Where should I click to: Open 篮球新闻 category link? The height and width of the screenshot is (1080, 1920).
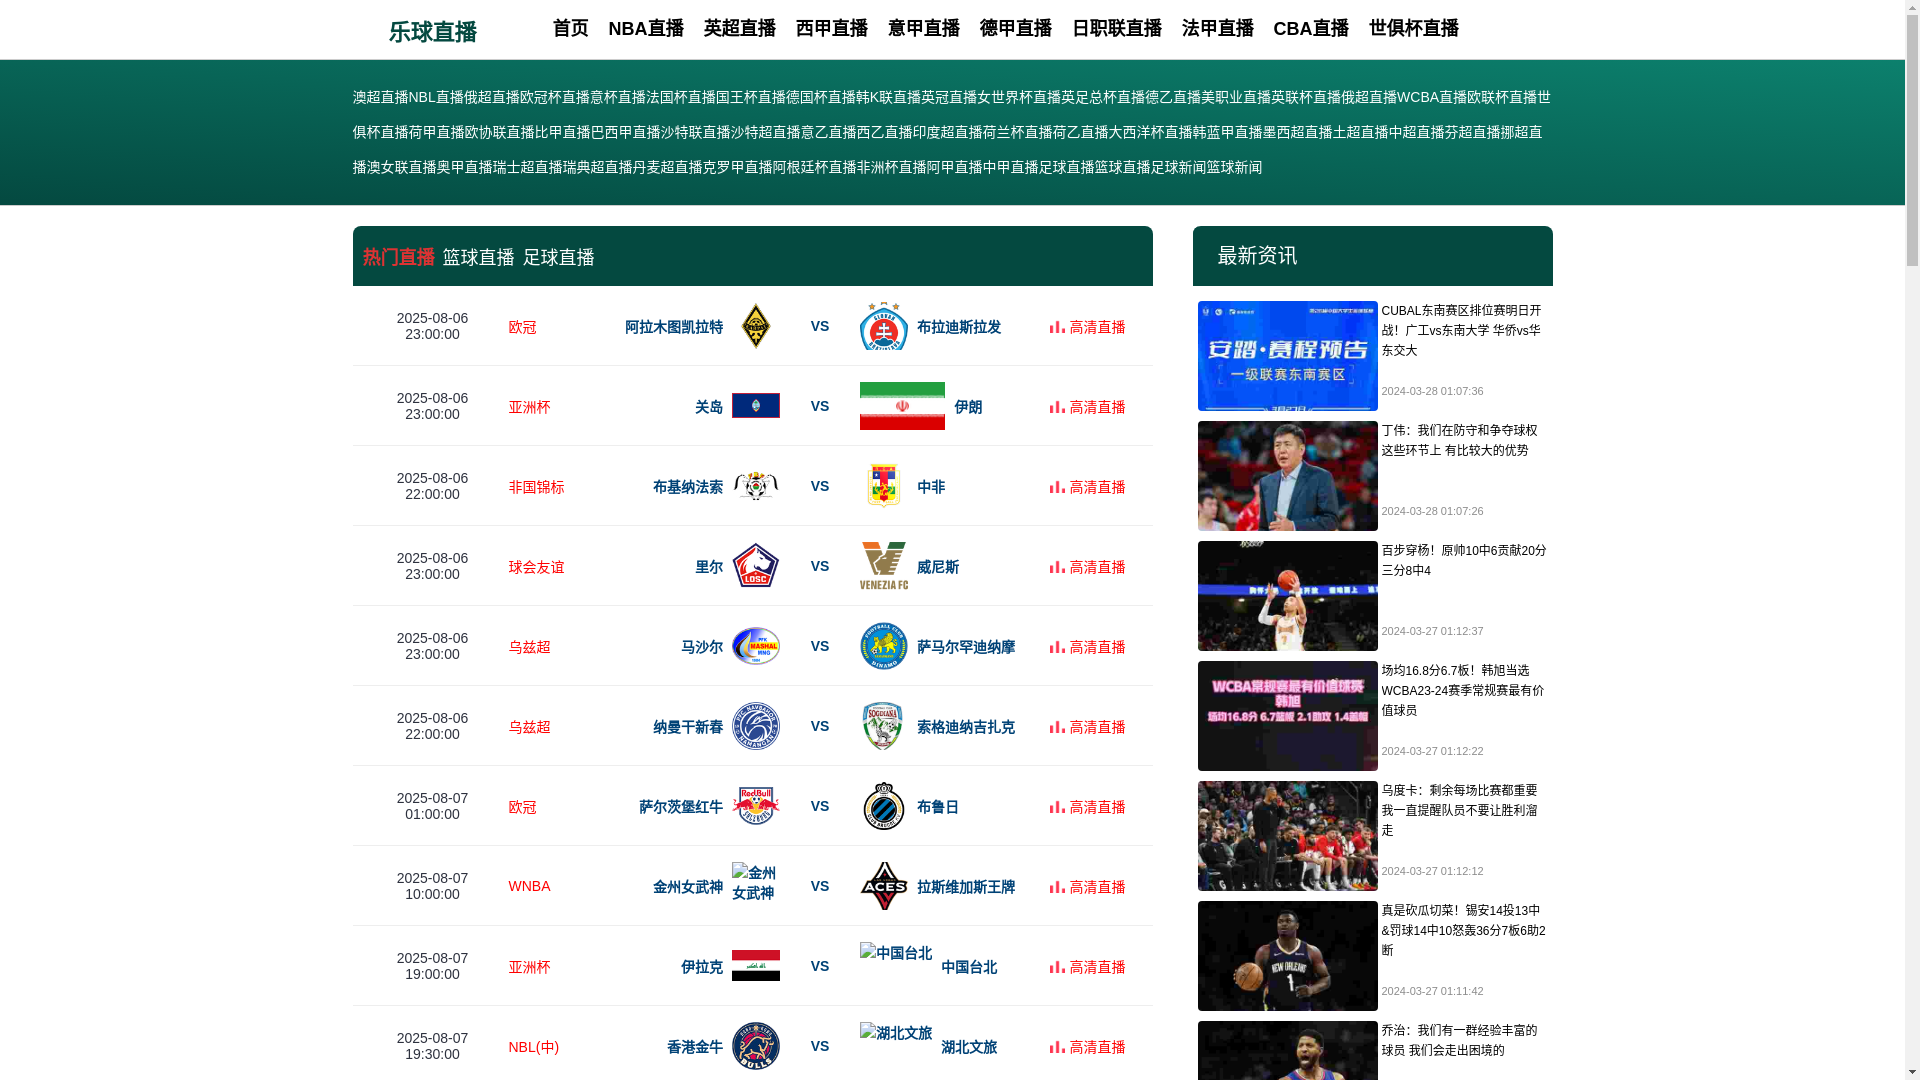1234,167
